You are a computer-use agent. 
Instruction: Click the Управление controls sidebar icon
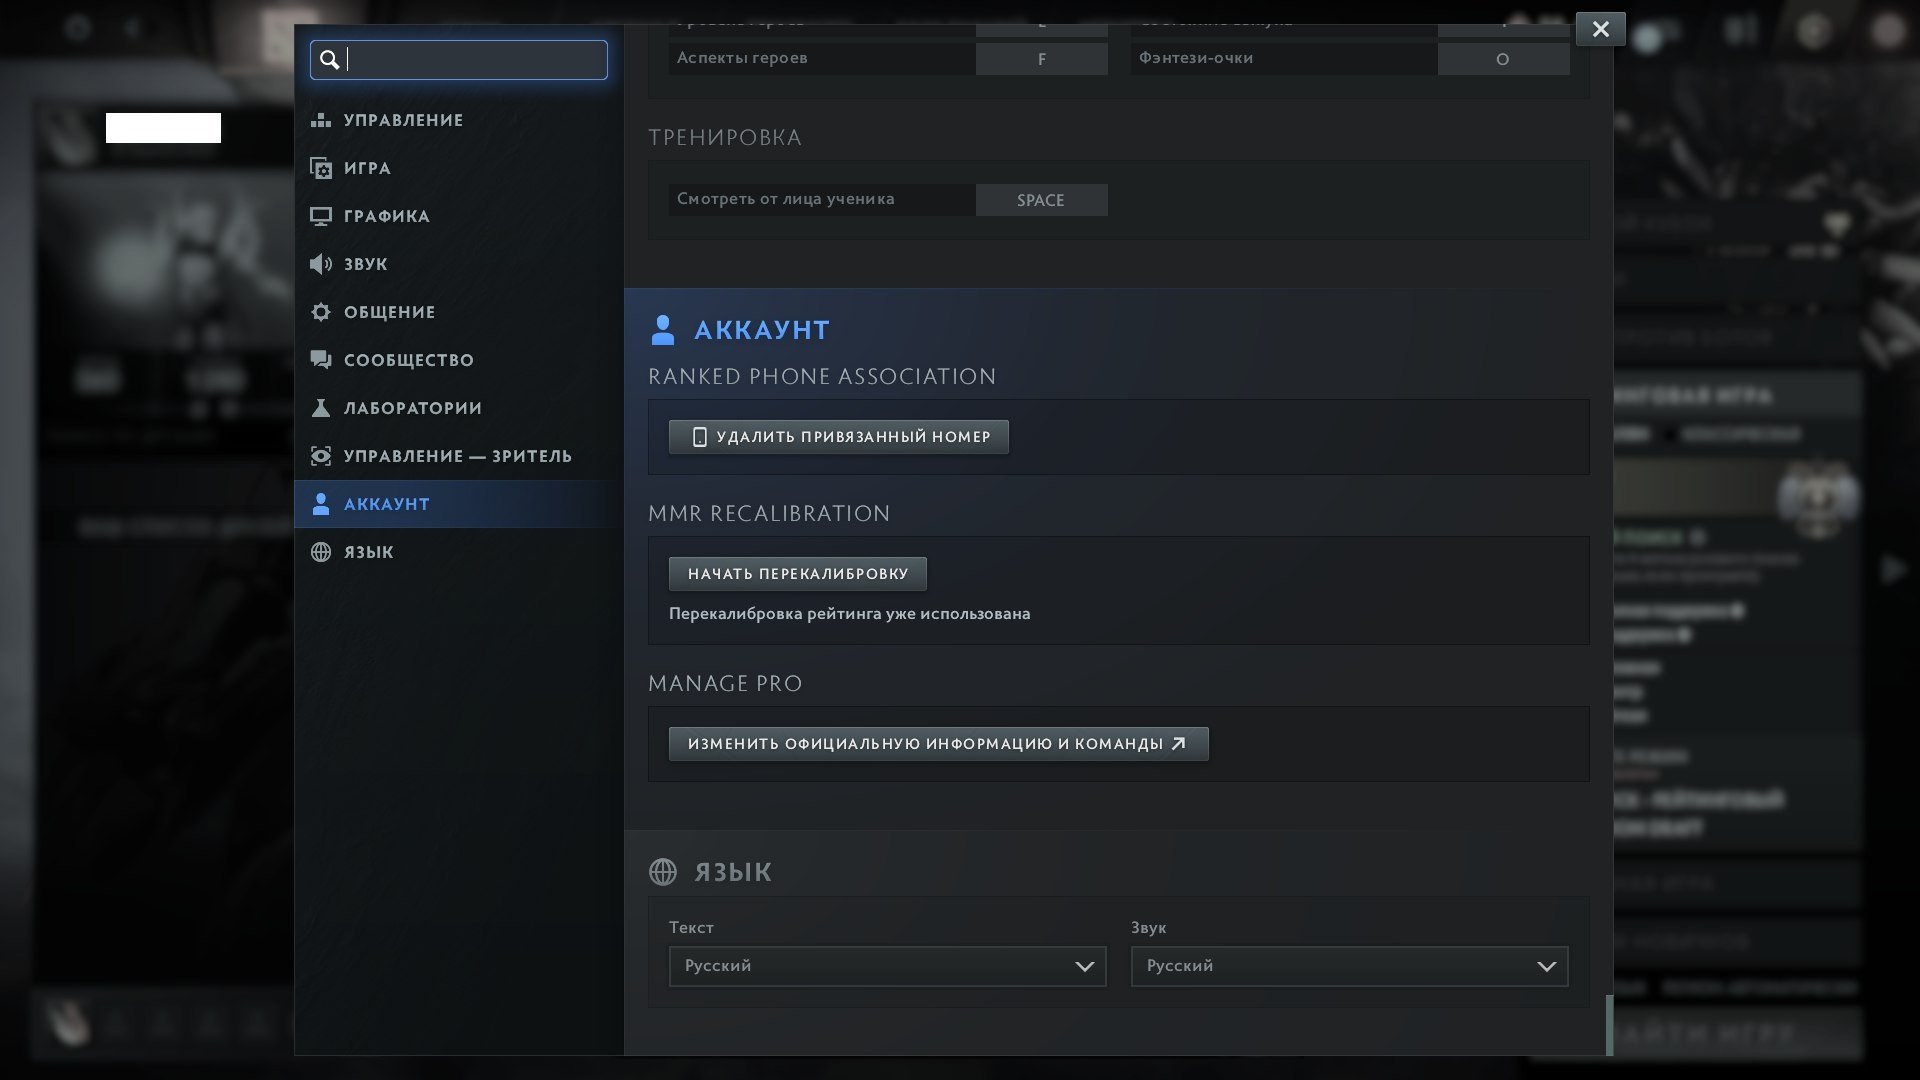[x=320, y=120]
